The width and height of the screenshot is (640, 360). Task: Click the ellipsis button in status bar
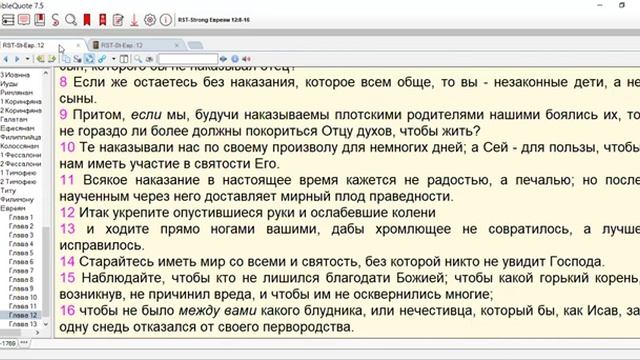click(x=24, y=343)
